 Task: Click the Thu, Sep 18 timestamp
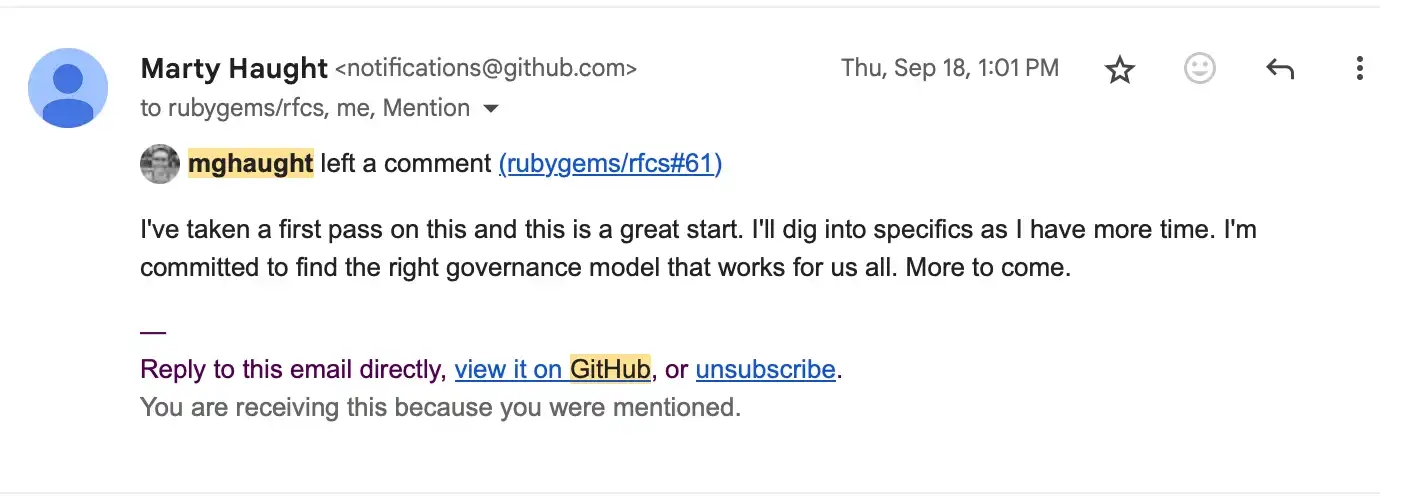pyautogui.click(x=949, y=68)
